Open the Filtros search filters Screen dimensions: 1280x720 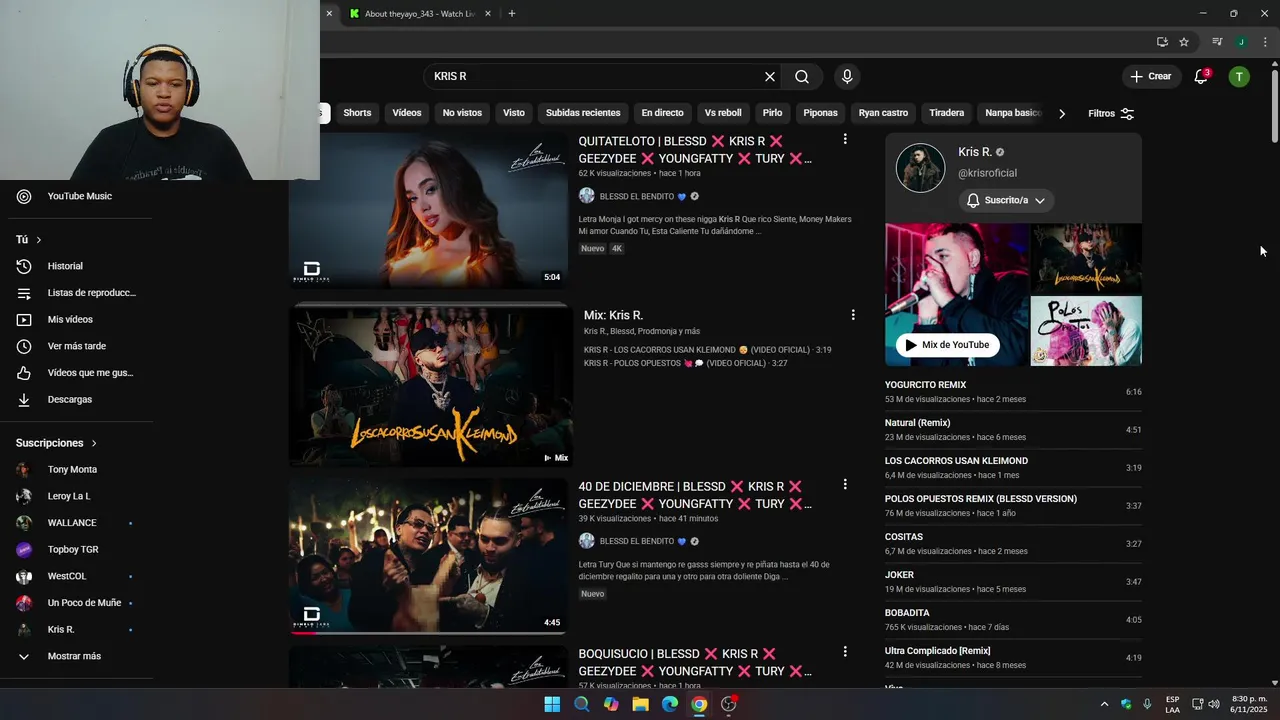1111,113
